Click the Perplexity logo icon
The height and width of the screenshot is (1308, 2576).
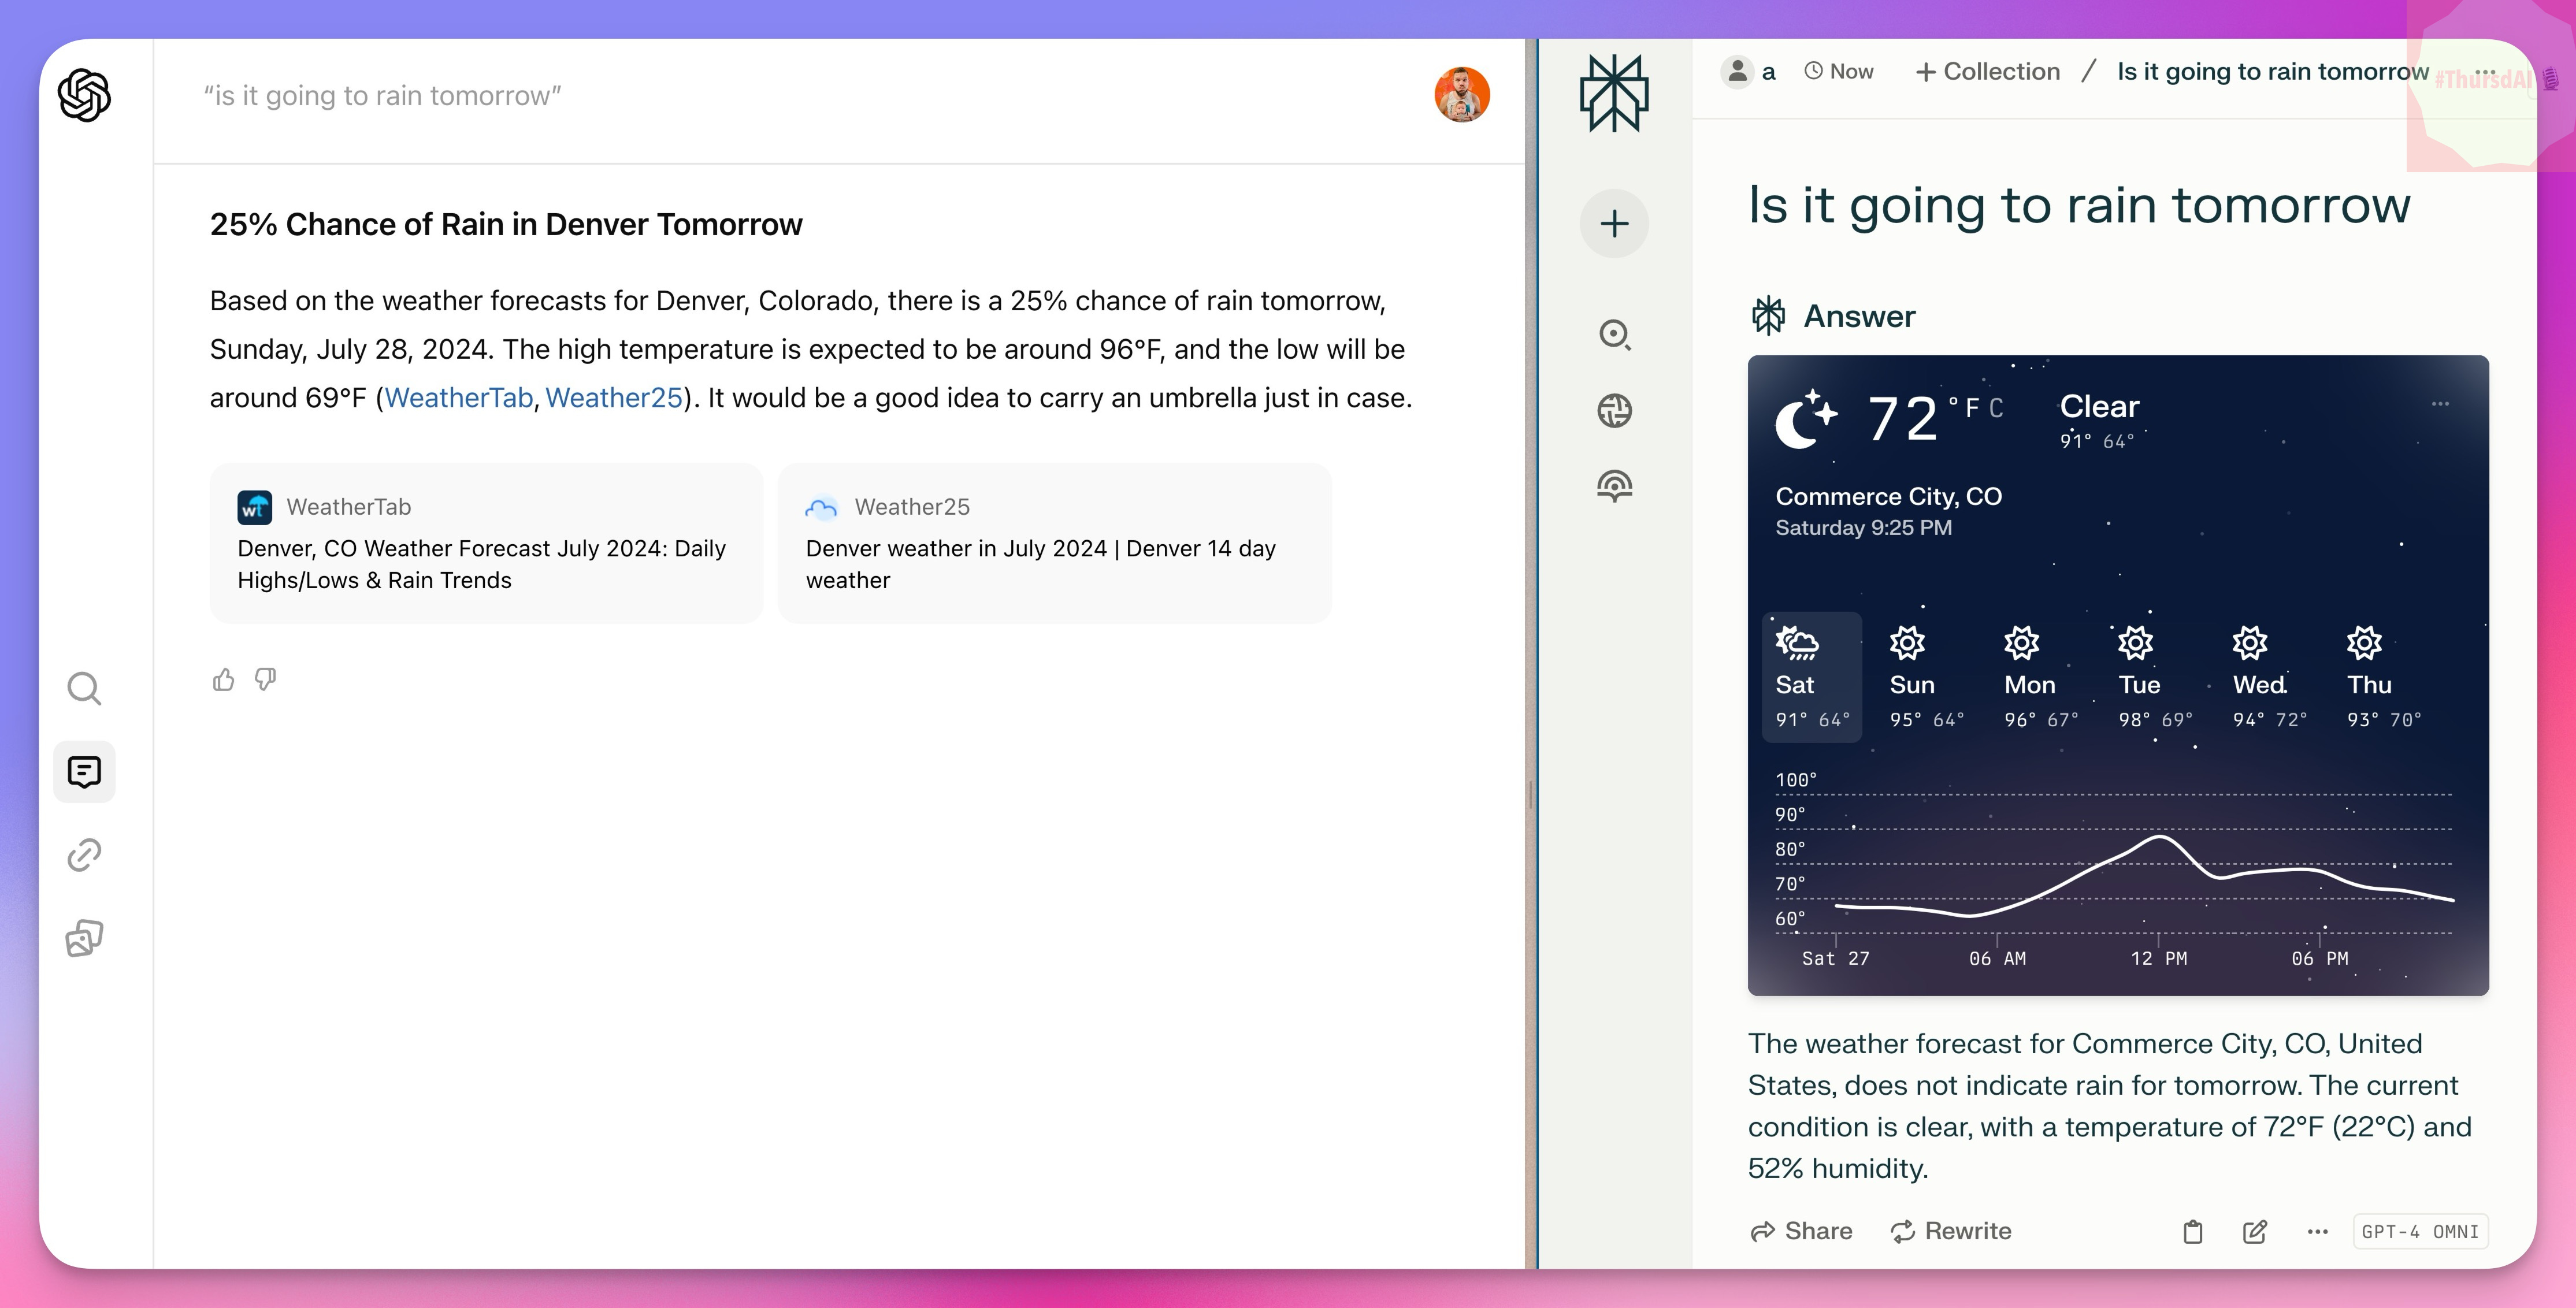pyautogui.click(x=1614, y=93)
